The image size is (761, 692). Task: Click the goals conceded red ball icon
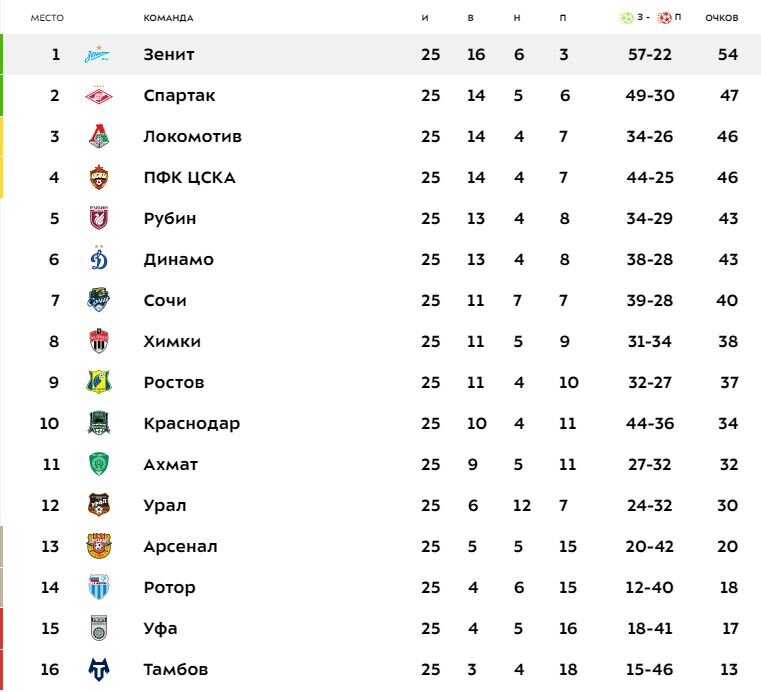[664, 18]
